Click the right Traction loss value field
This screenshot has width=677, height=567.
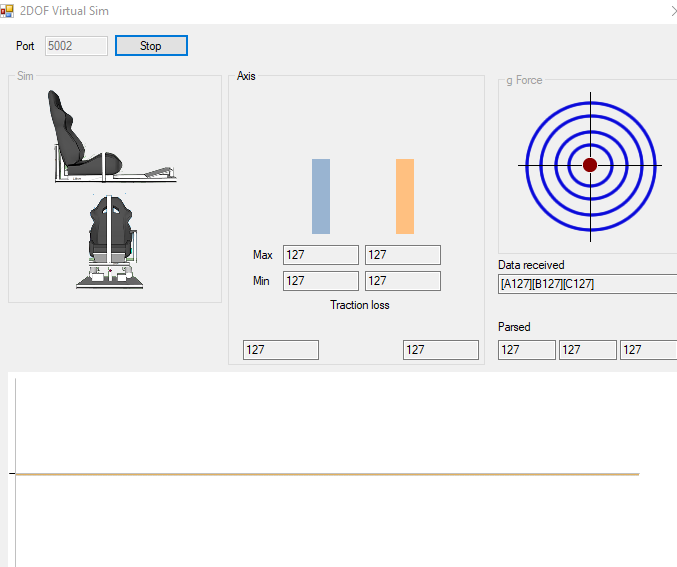(441, 350)
